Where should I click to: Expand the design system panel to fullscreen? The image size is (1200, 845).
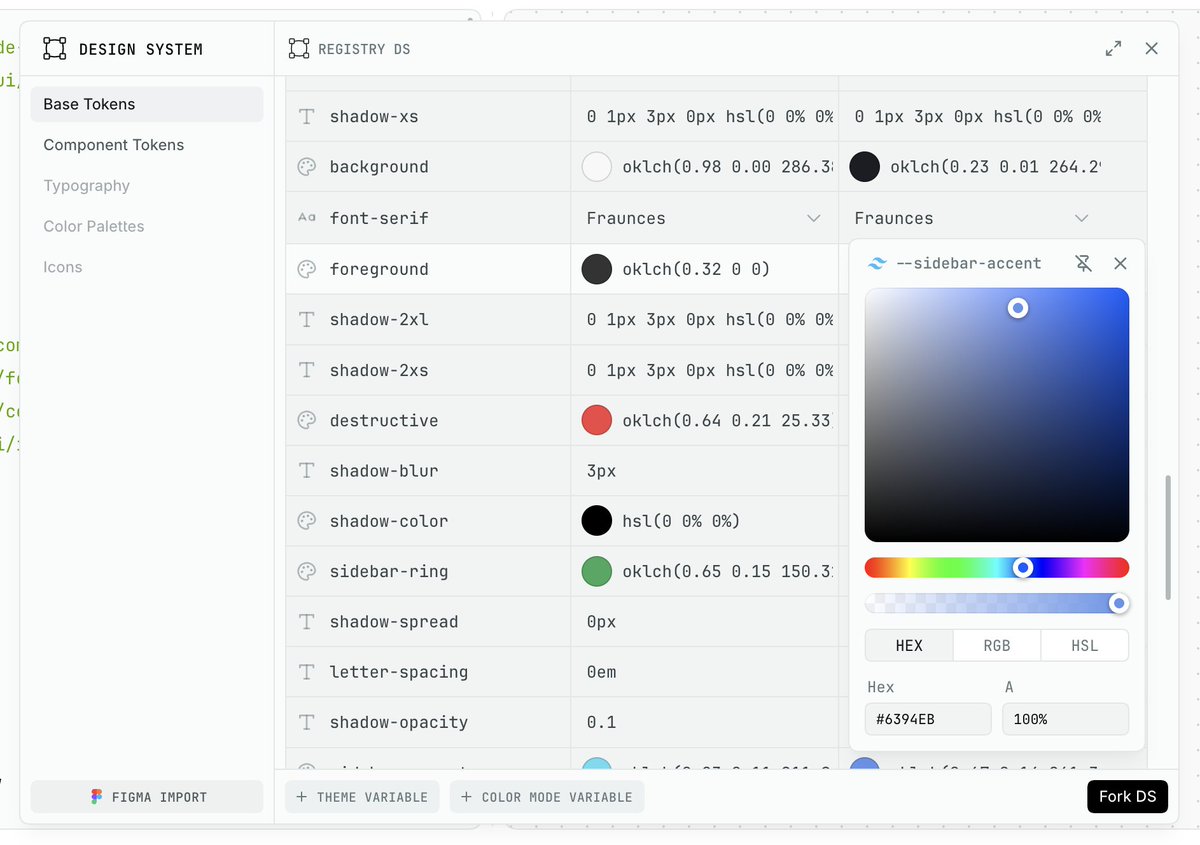(x=1113, y=48)
